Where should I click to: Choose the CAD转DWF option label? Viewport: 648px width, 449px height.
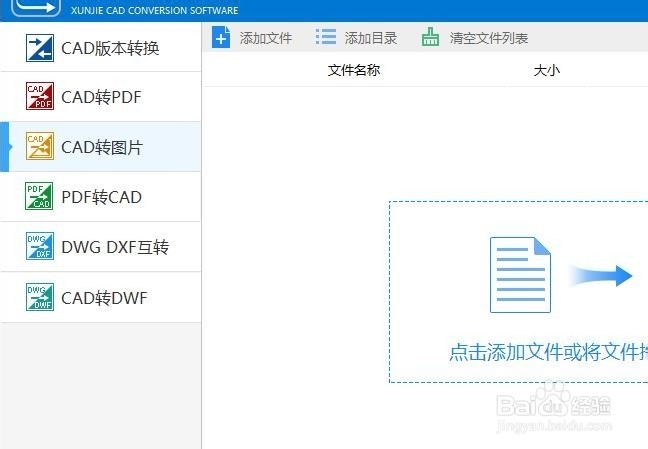pyautogui.click(x=104, y=298)
